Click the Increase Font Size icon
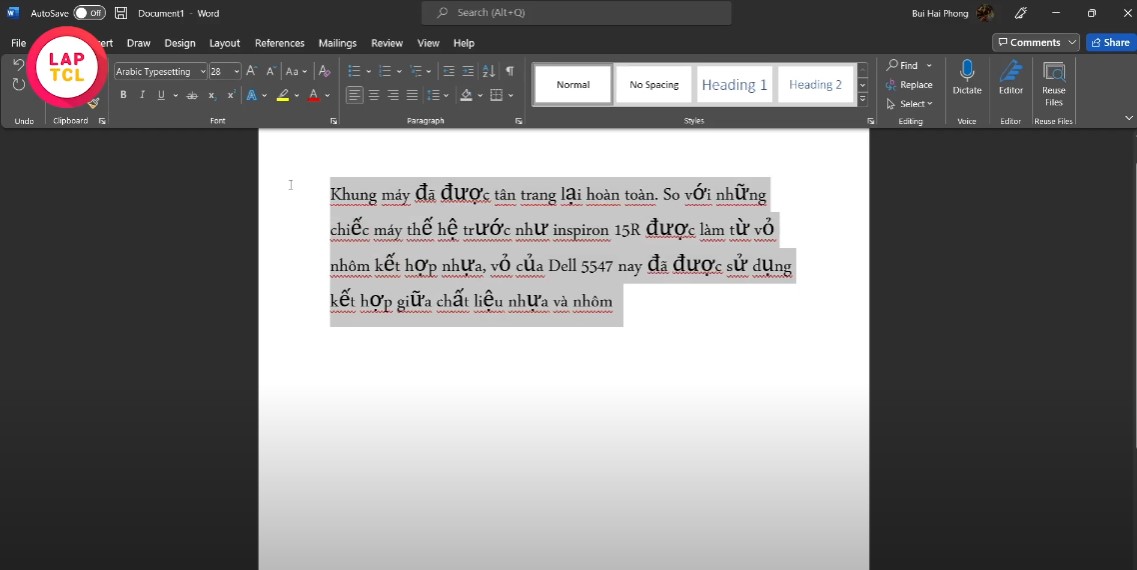 pos(251,71)
